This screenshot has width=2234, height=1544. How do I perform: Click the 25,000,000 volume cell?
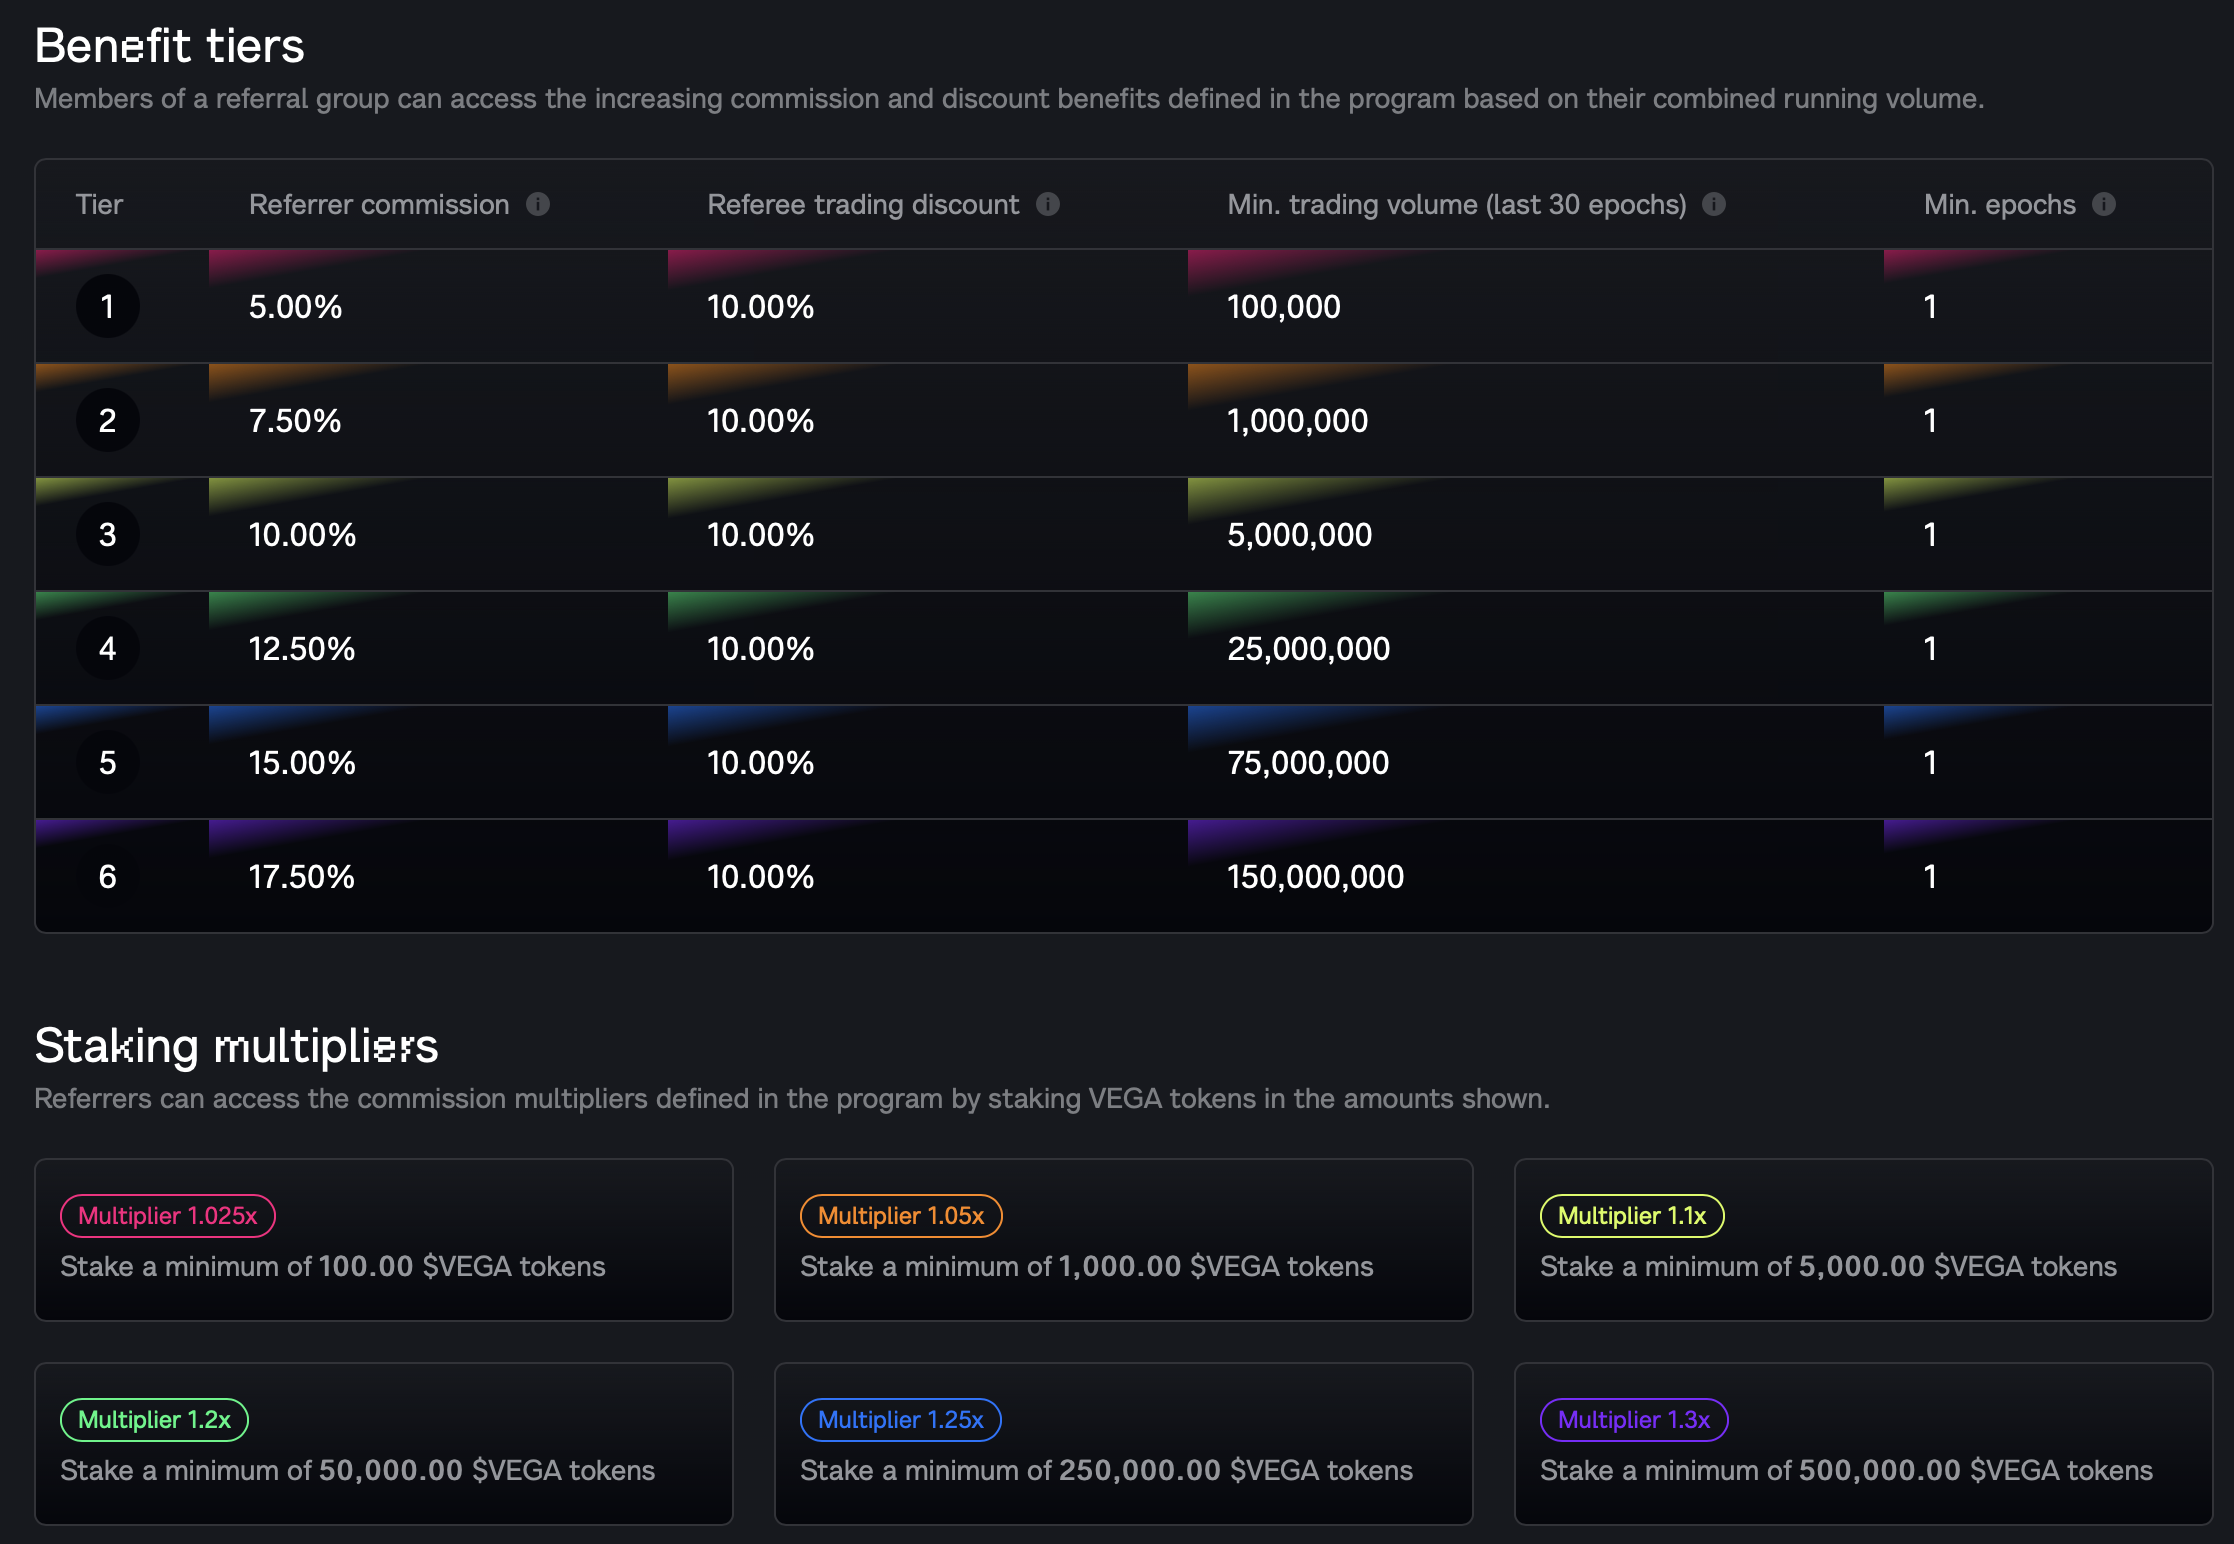pyautogui.click(x=1308, y=648)
